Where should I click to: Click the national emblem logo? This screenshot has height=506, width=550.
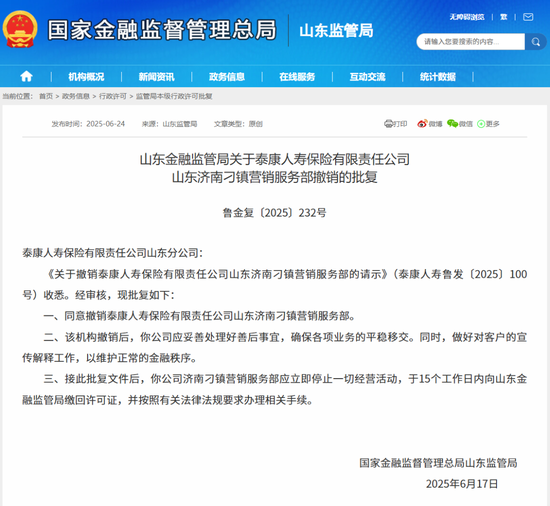[x=20, y=29]
